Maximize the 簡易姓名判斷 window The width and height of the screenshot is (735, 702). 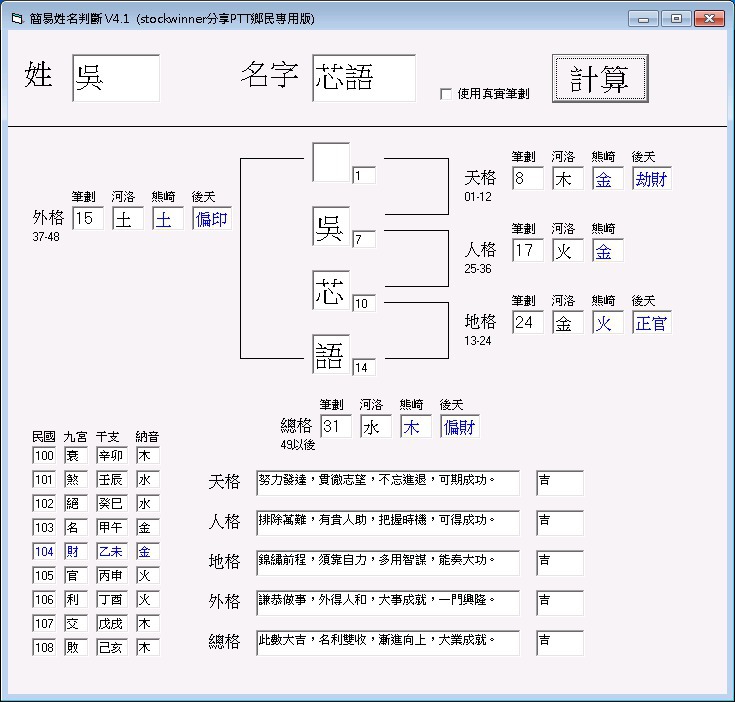pos(676,19)
